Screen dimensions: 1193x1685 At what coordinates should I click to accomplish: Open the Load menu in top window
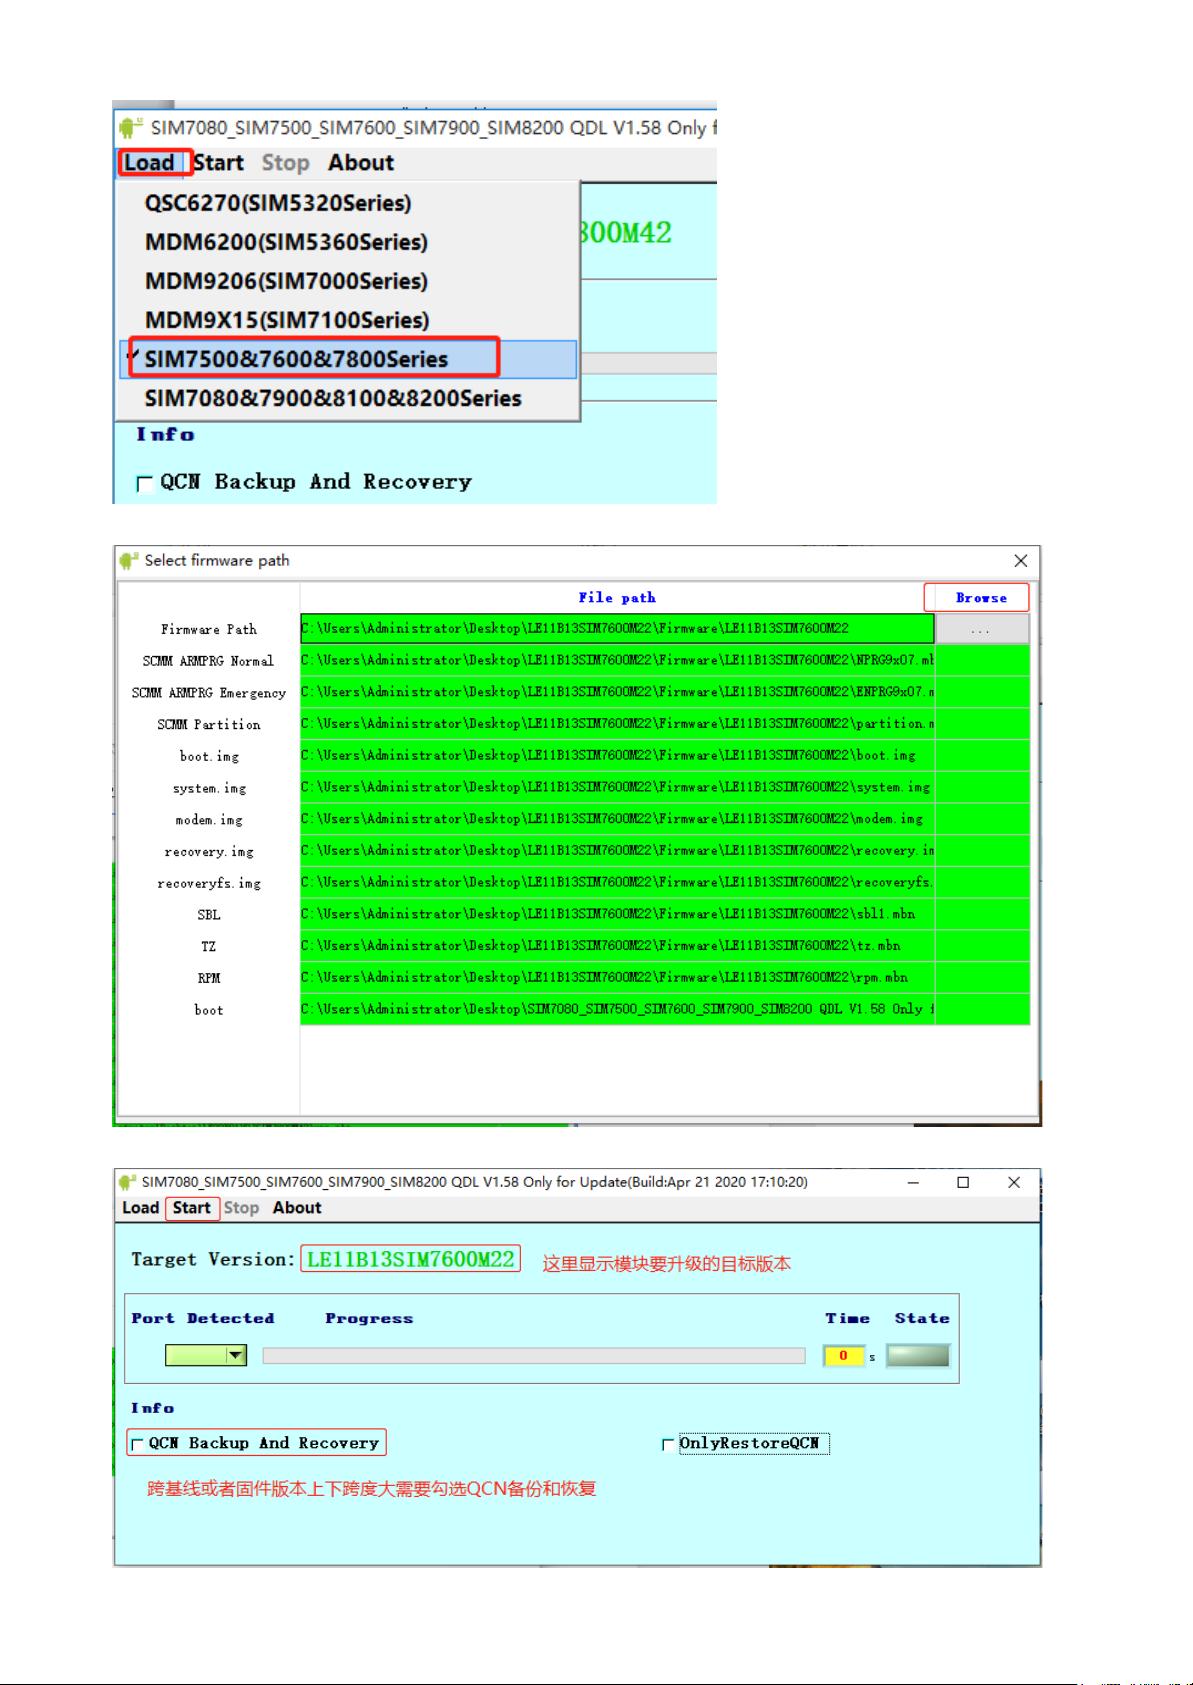tap(149, 163)
